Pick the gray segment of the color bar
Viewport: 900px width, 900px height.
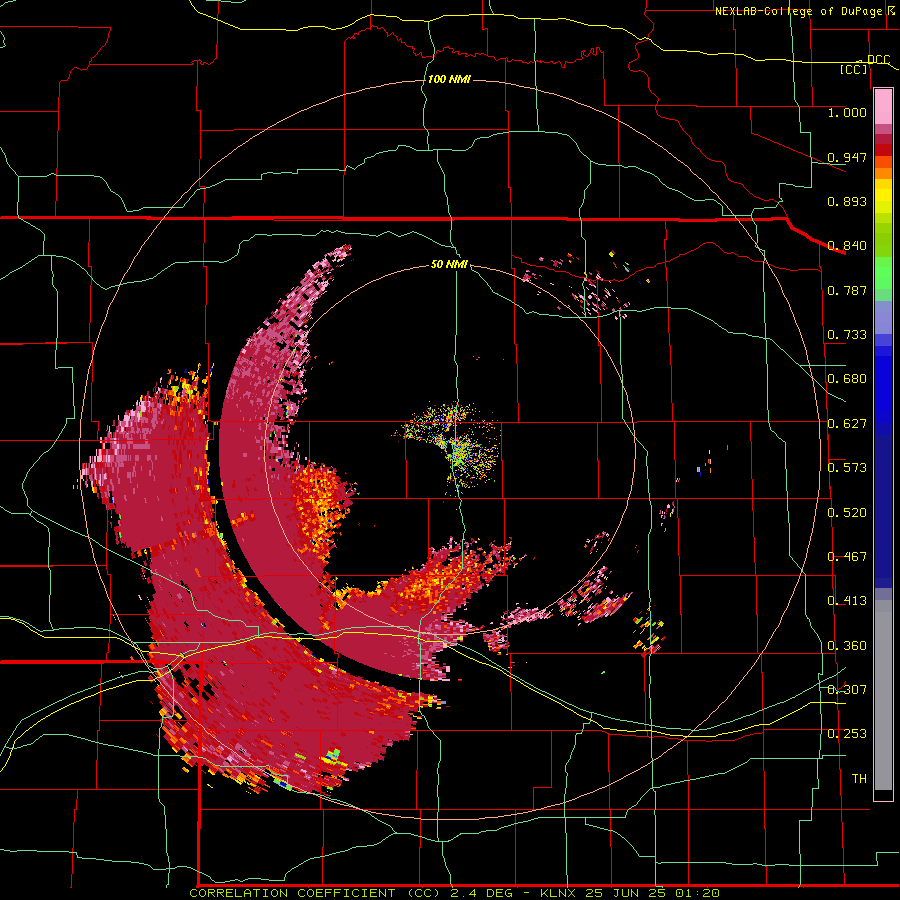pyautogui.click(x=883, y=695)
